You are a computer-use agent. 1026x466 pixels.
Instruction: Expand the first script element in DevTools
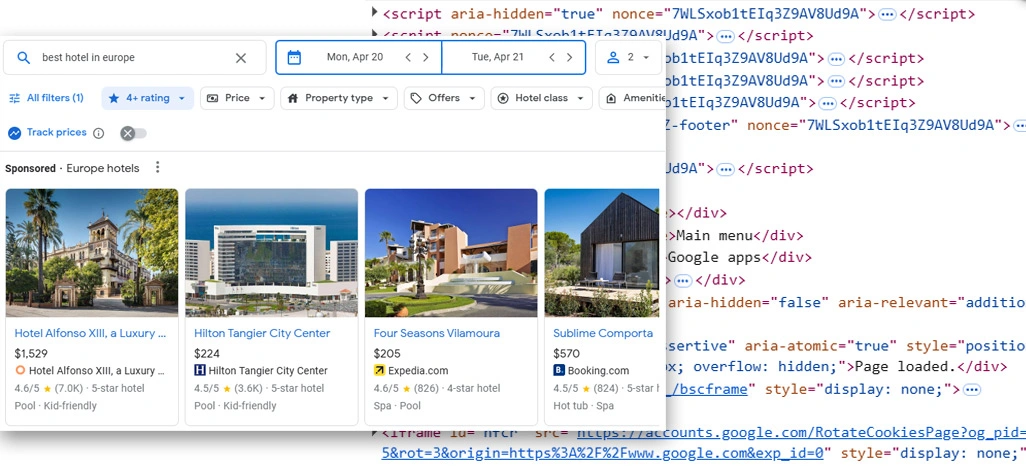(375, 13)
